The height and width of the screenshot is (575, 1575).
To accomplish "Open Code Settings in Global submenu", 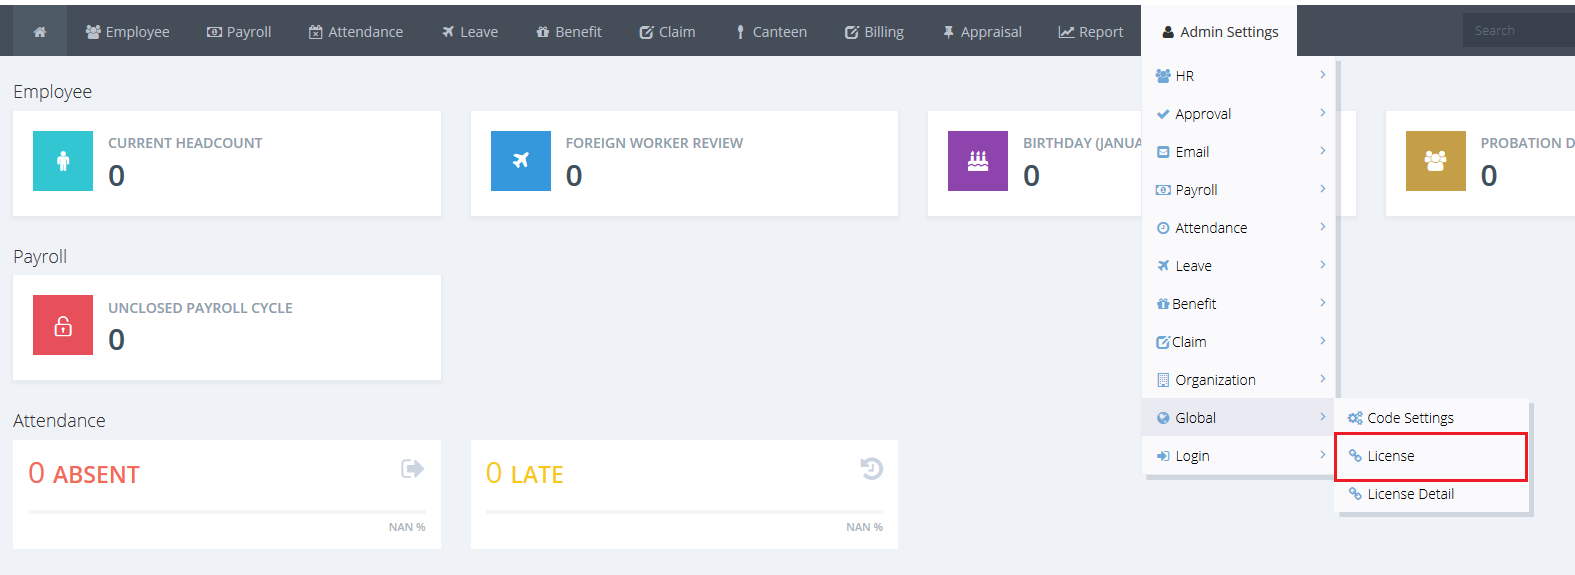I will (x=1410, y=418).
